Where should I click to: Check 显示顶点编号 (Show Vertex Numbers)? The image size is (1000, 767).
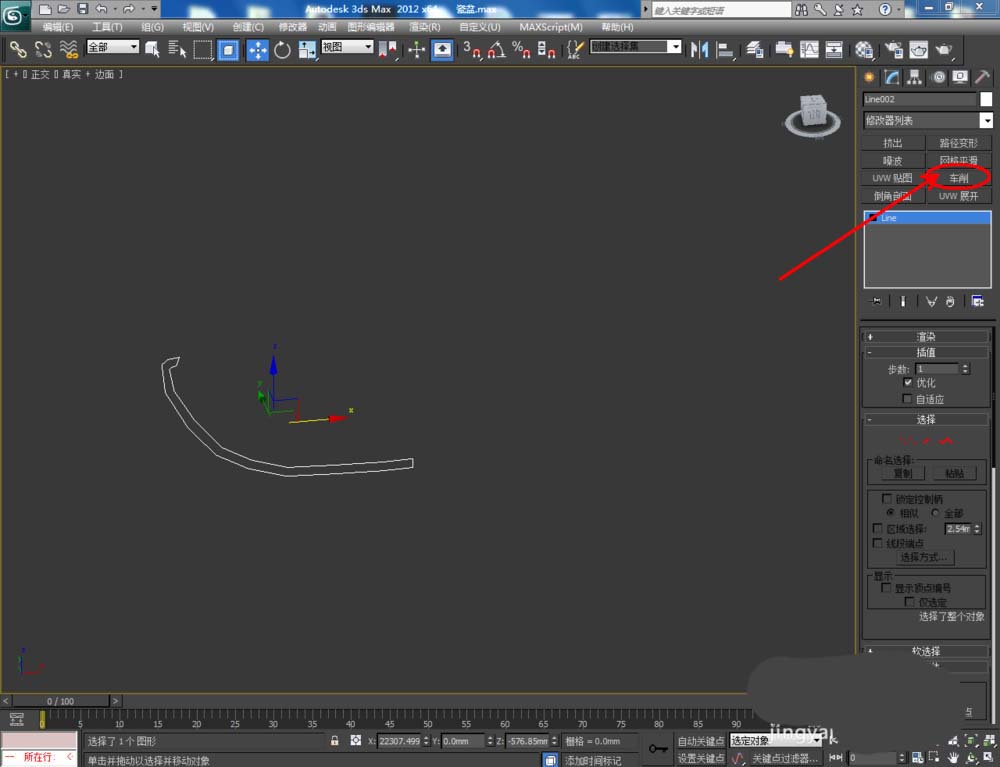(886, 588)
